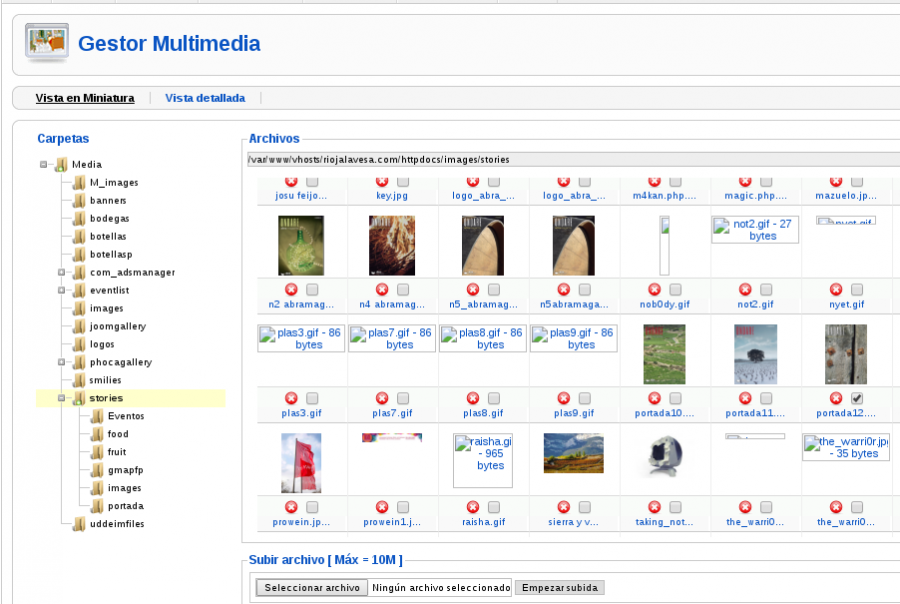Collapse the stories folder tree node
Viewport: 900px width, 604px height.
(61, 398)
